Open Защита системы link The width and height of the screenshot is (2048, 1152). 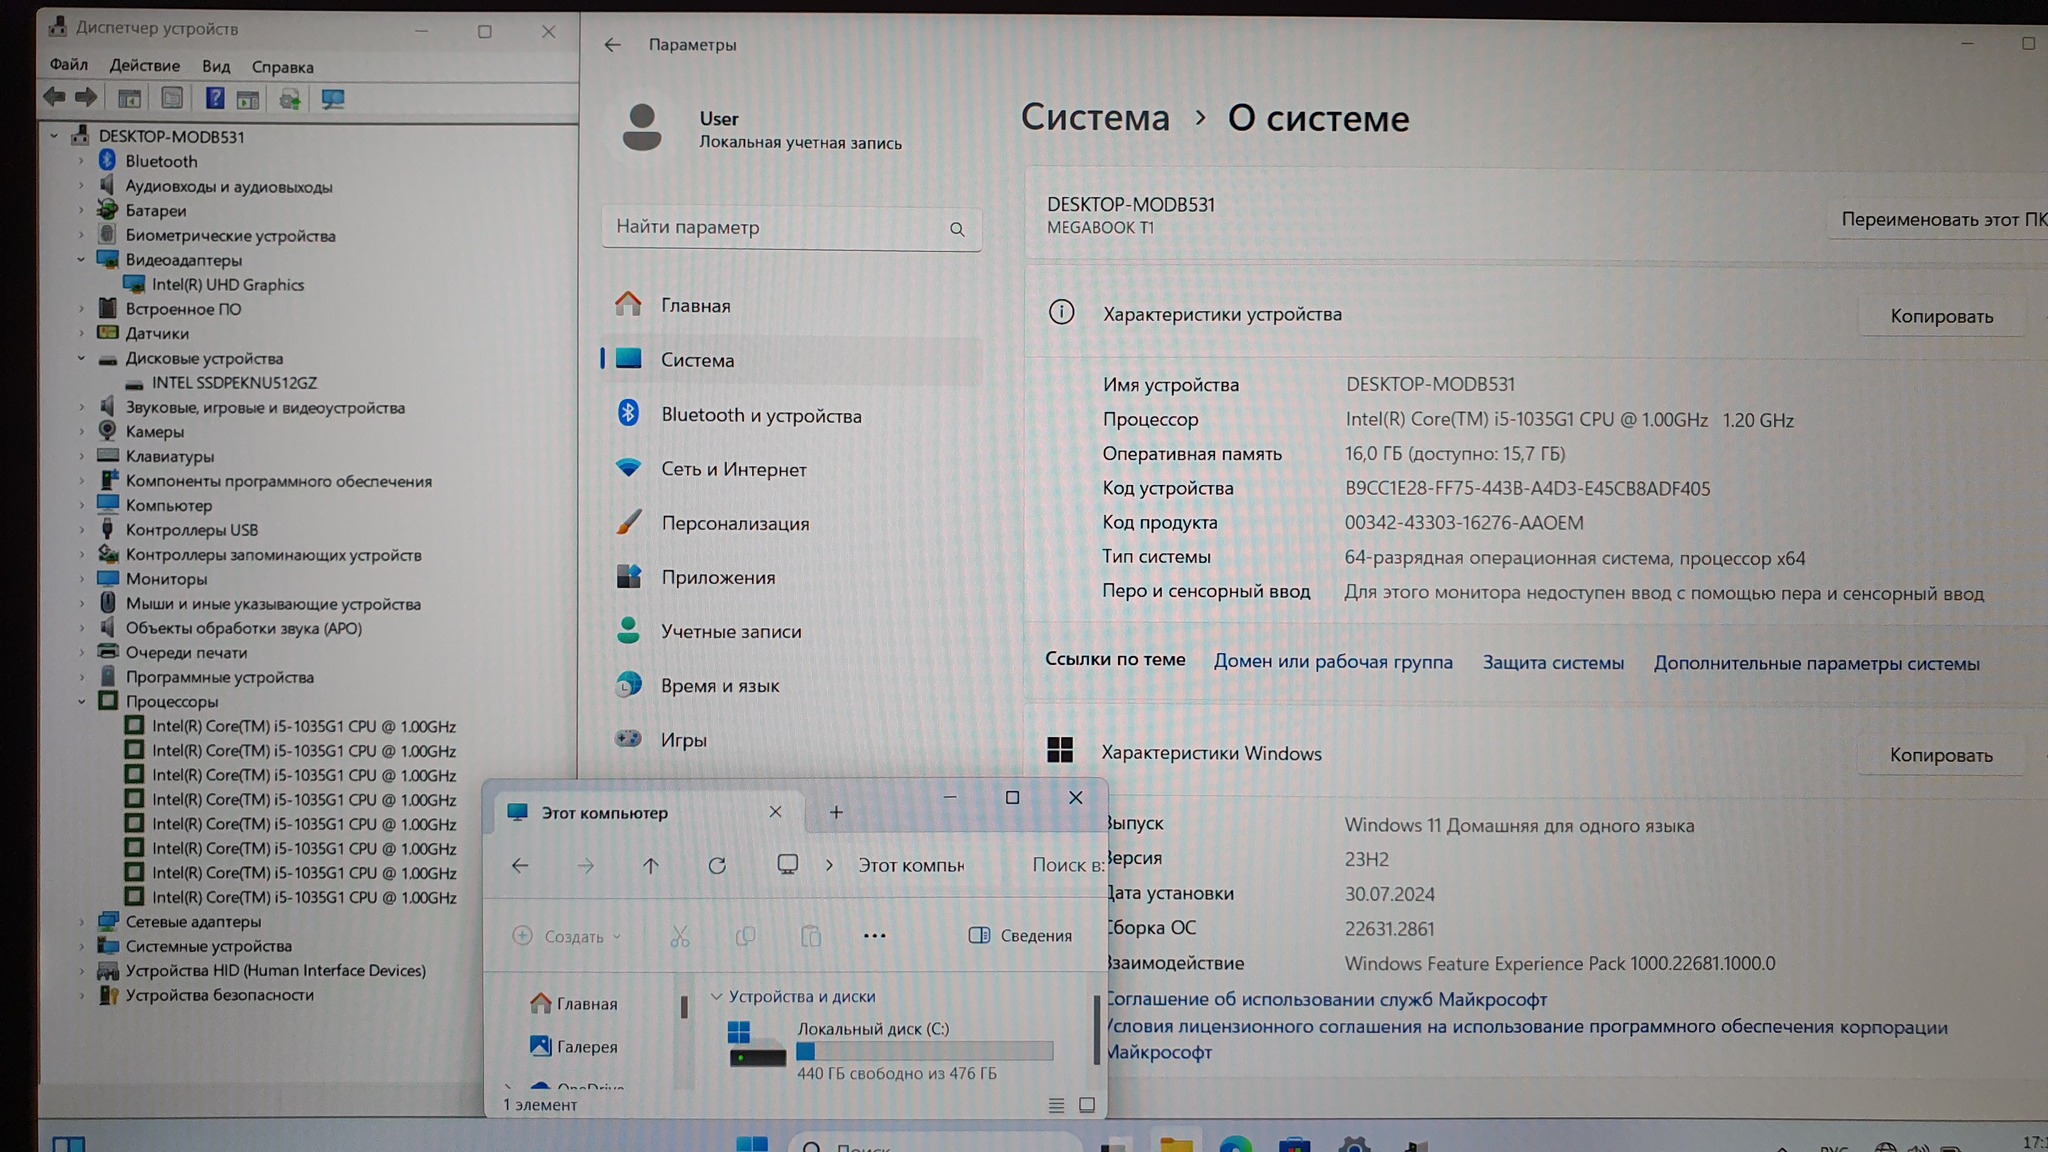(1552, 662)
